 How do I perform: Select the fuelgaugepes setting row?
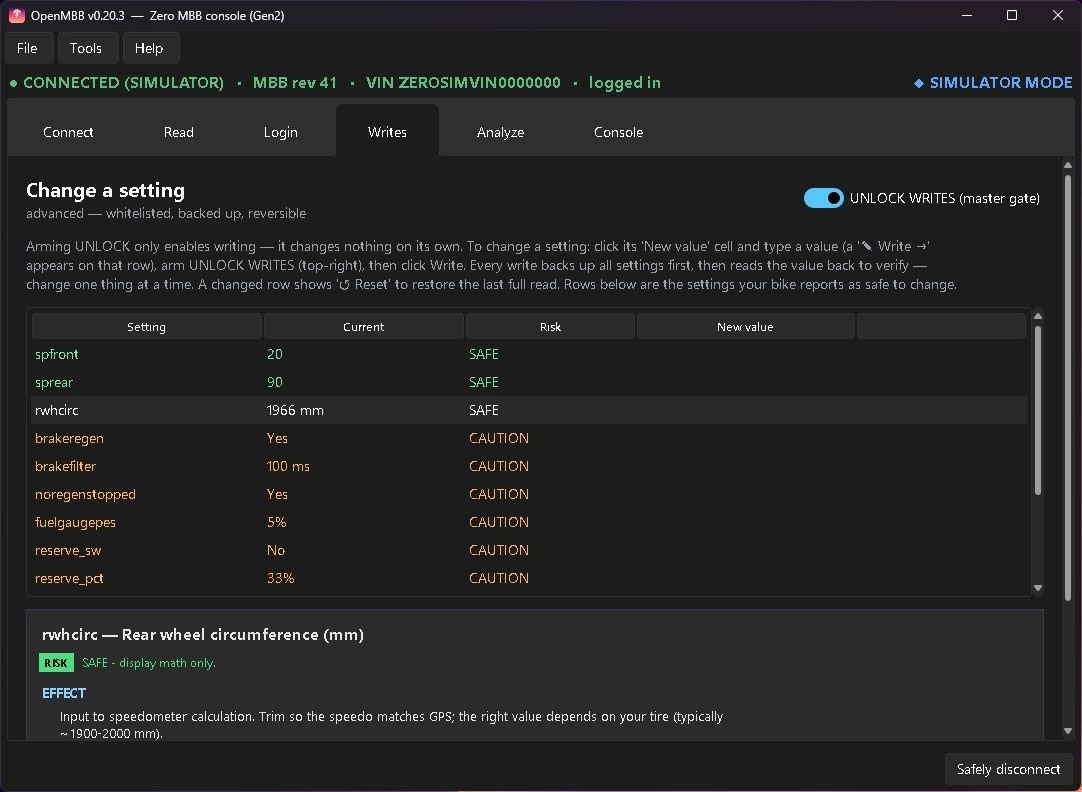pos(529,522)
